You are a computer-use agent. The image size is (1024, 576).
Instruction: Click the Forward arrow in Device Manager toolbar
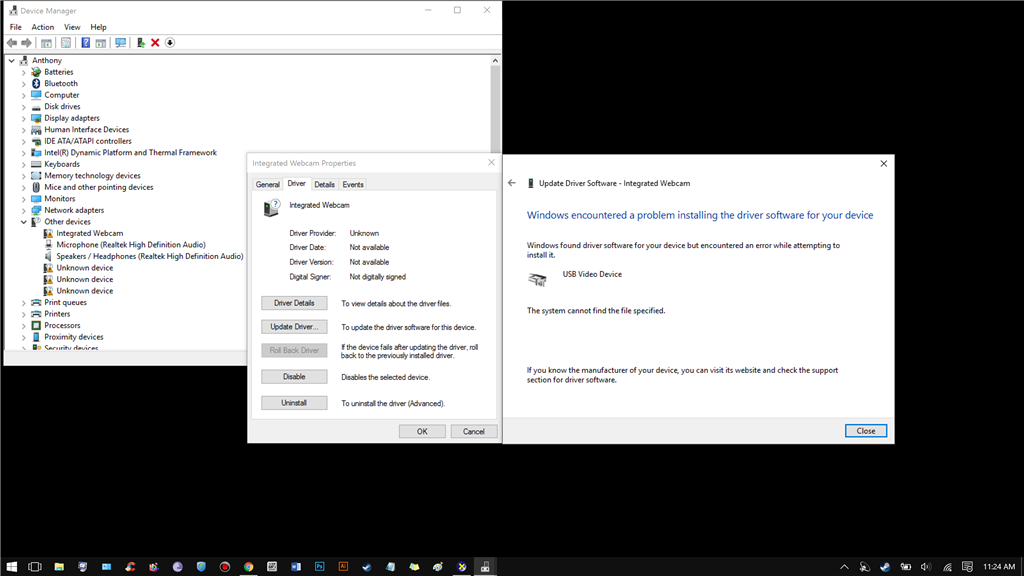pos(26,43)
